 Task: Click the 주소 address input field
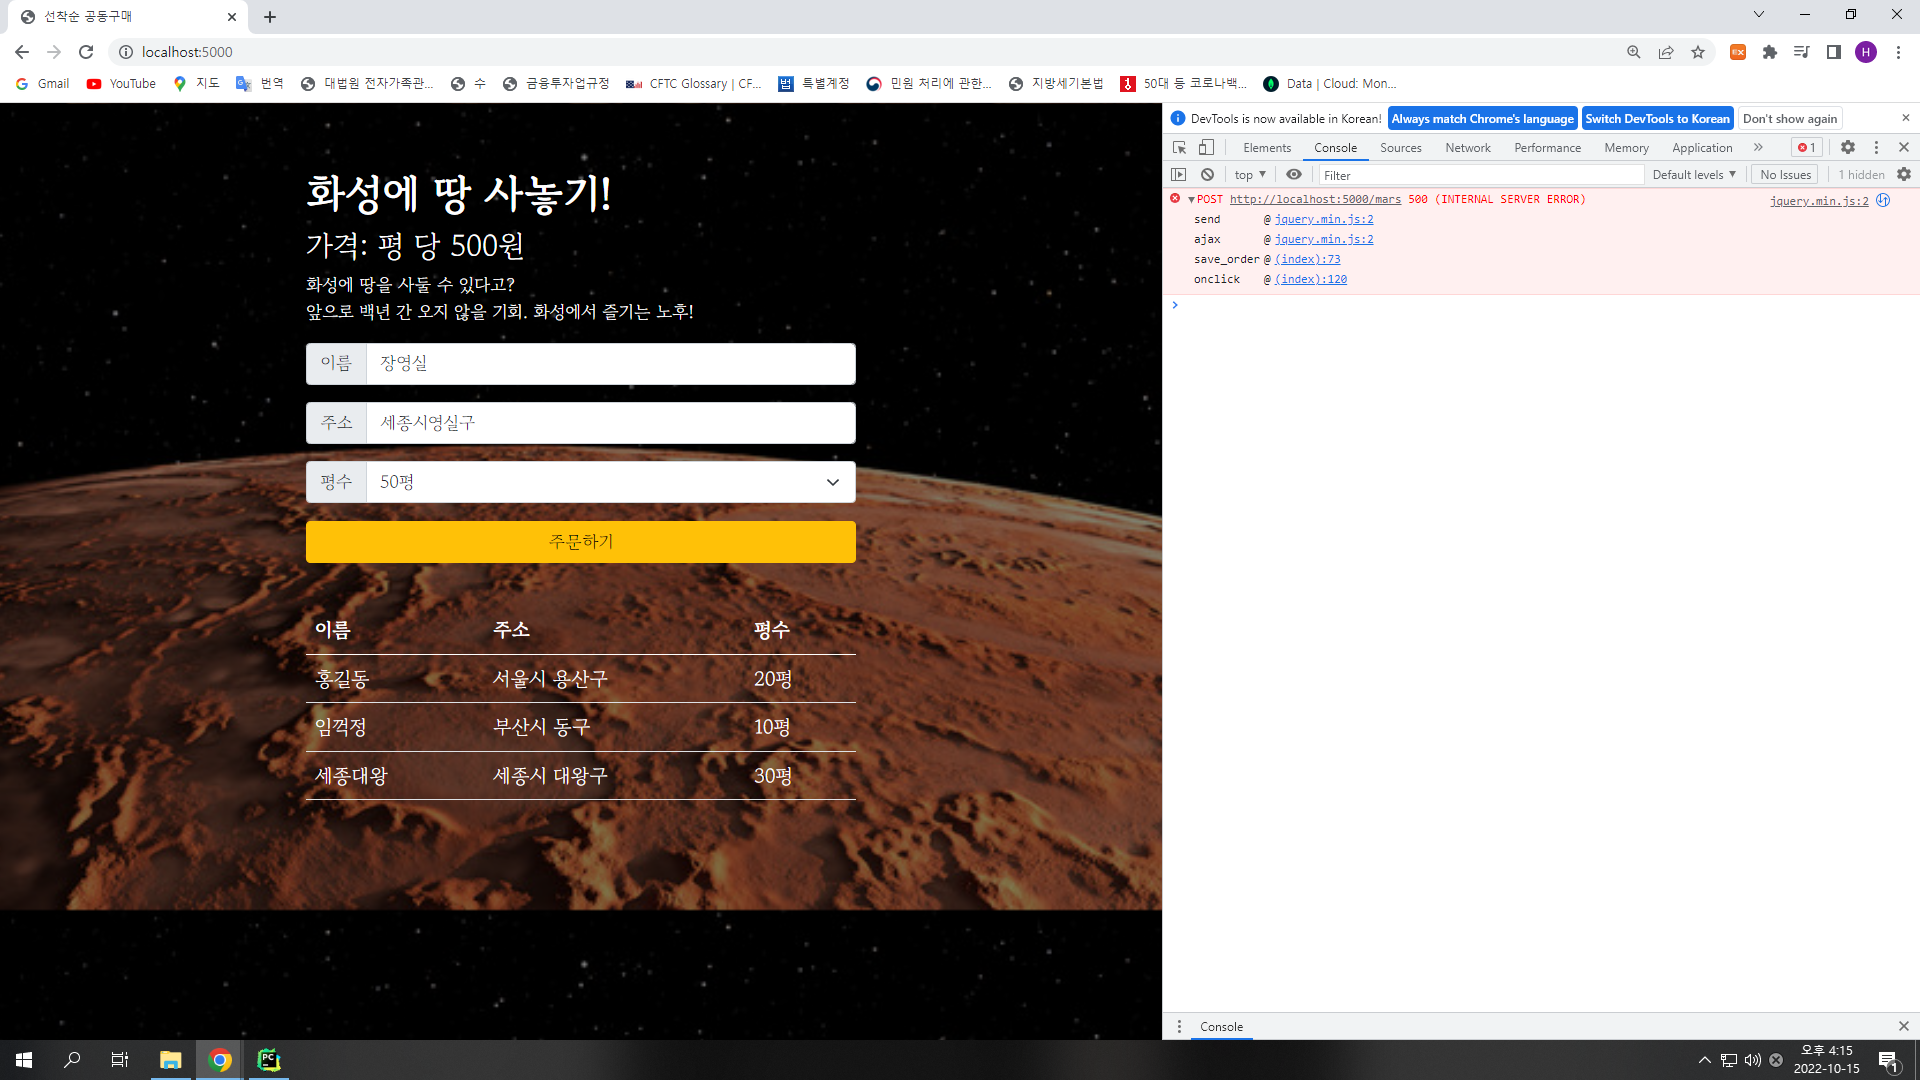tap(610, 423)
